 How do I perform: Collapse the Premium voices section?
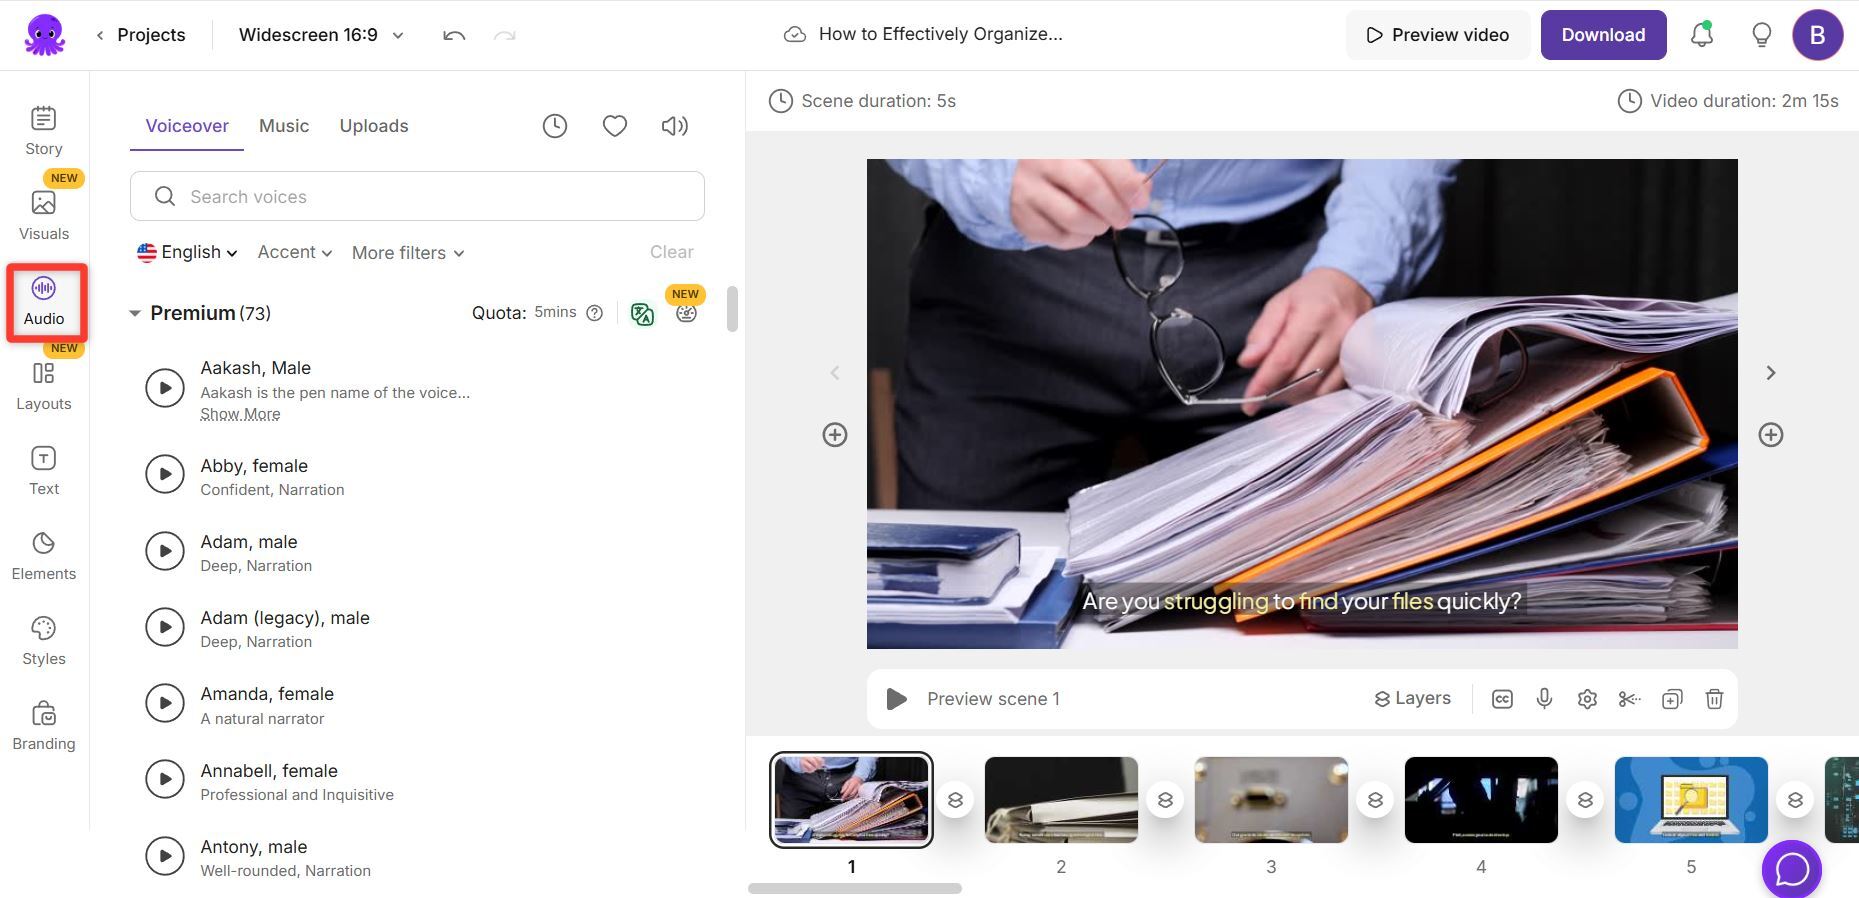[x=135, y=314]
